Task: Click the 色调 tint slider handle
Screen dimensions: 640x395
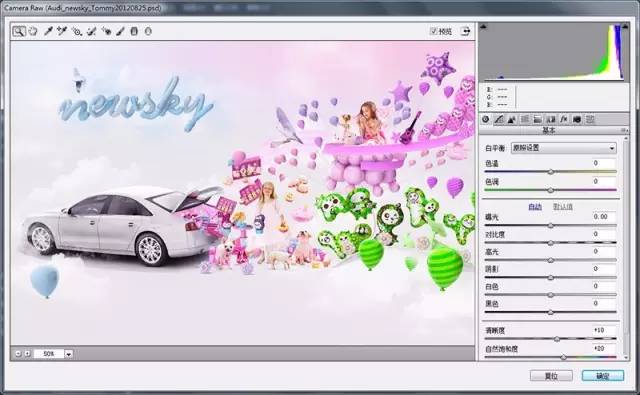Action: [551, 190]
